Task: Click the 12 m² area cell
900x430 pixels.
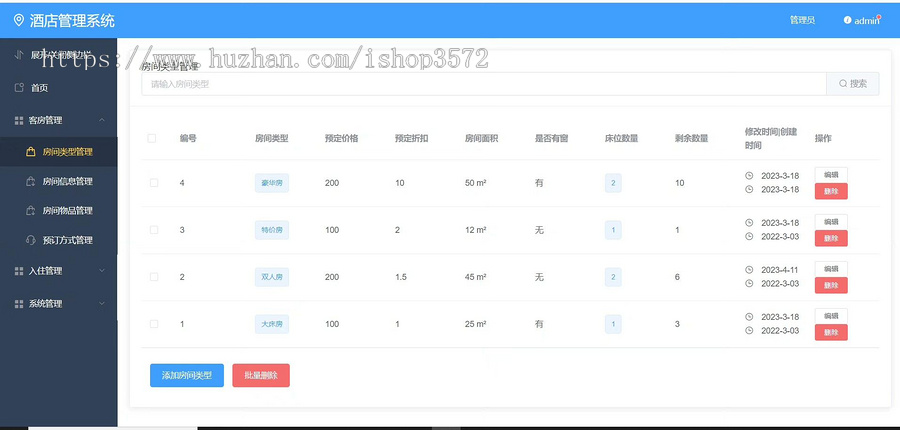Action: click(476, 230)
